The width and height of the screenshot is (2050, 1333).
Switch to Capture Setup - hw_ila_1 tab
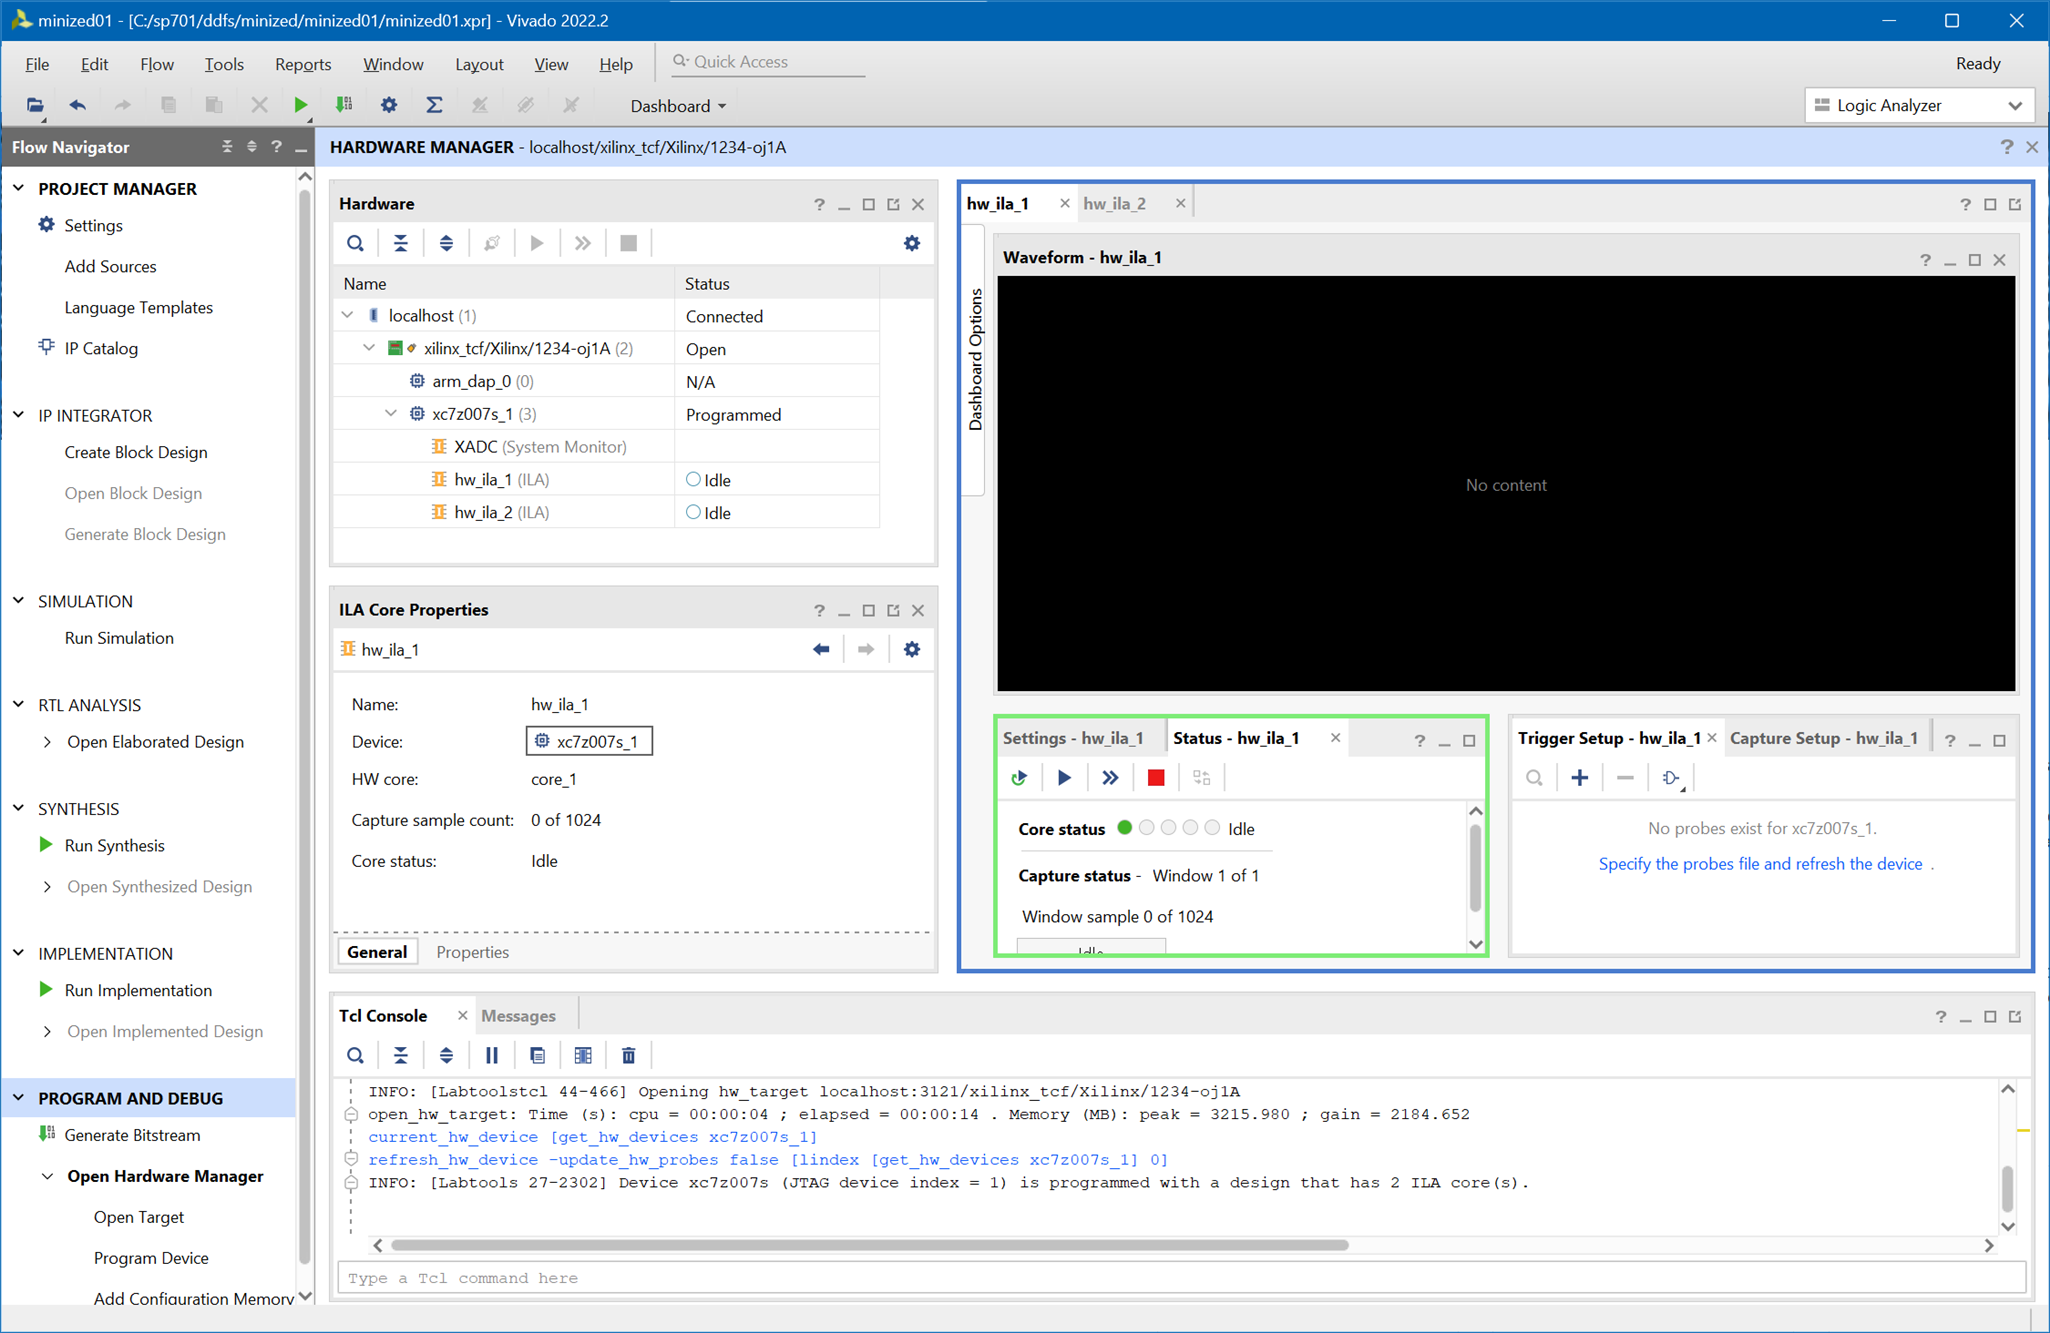(x=1824, y=738)
